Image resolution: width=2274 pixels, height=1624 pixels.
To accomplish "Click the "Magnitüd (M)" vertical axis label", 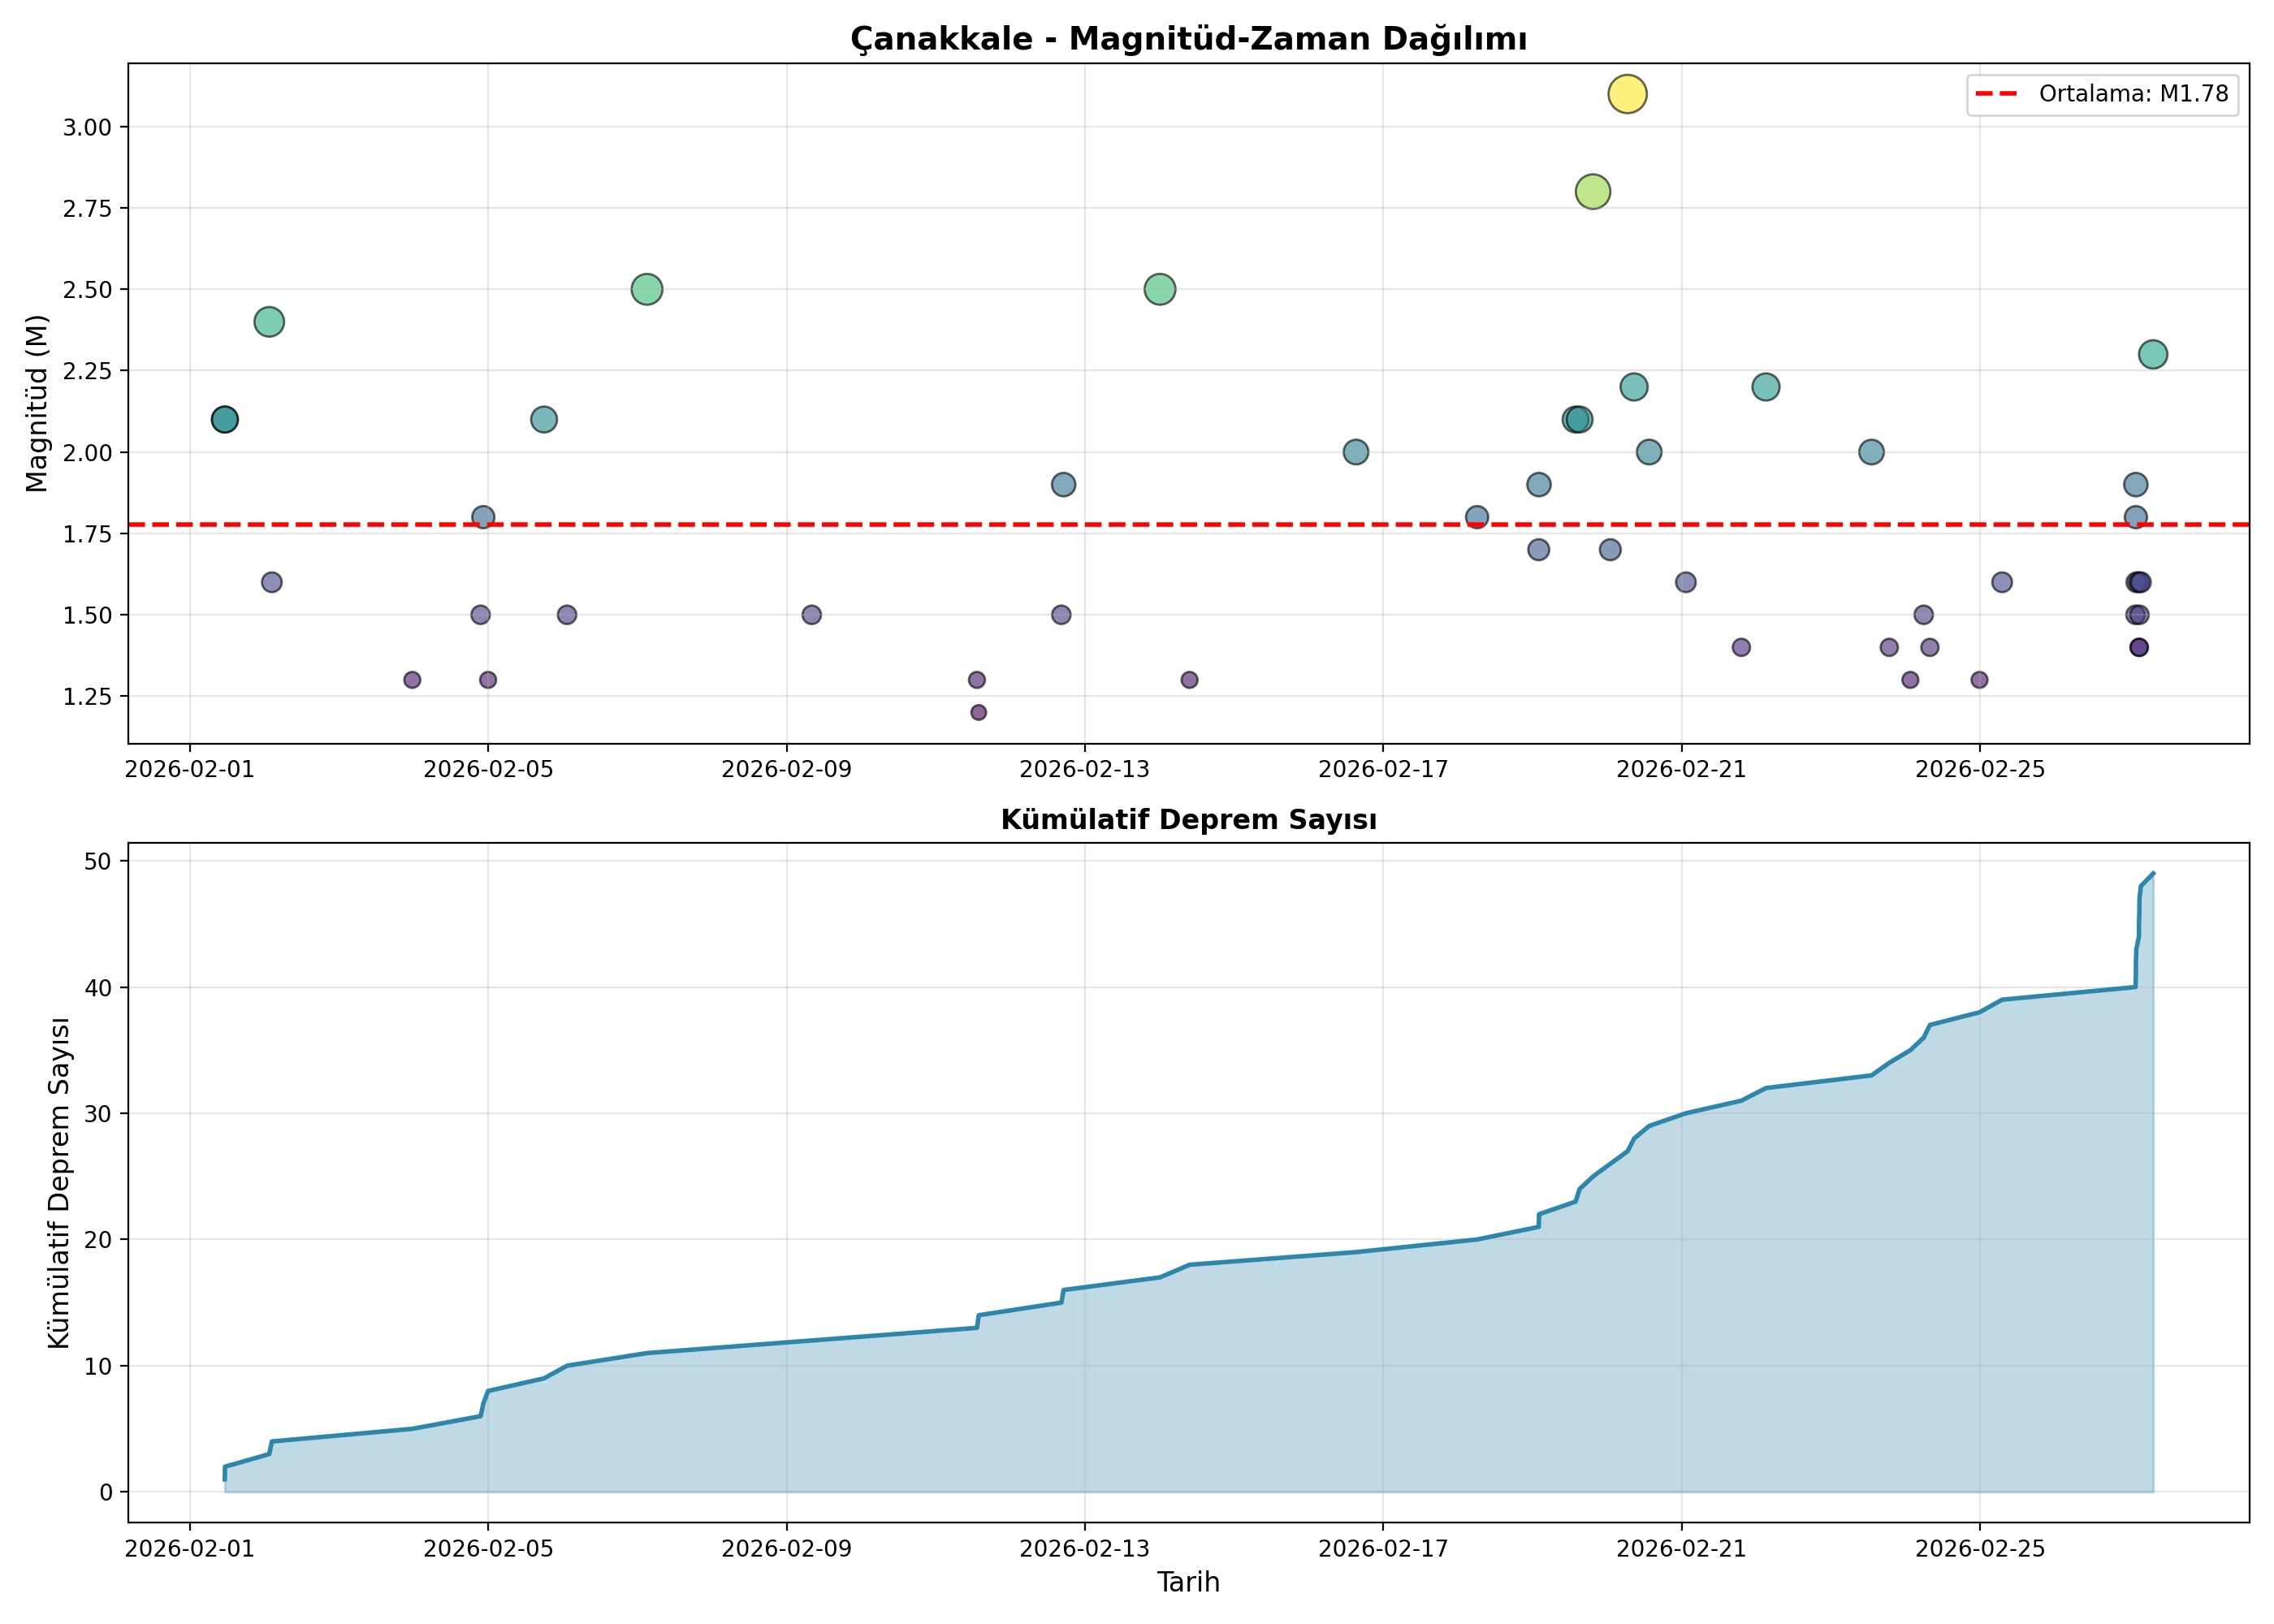I will [x=37, y=403].
